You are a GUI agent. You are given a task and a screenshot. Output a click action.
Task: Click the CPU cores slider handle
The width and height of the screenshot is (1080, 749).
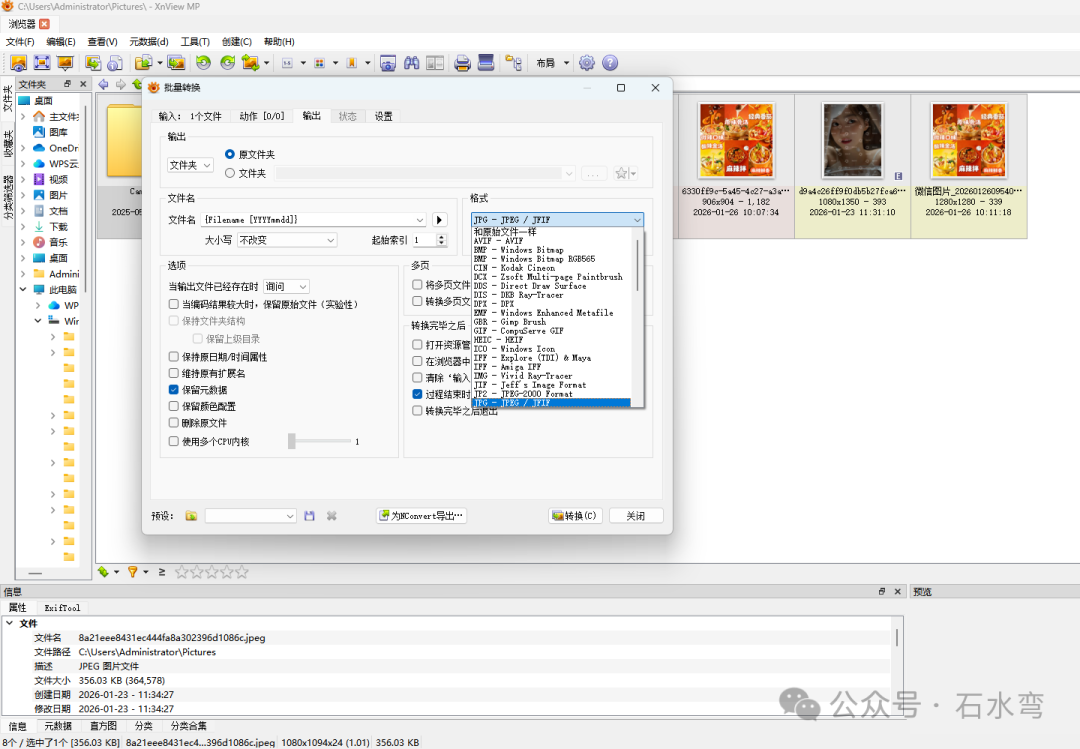(292, 441)
